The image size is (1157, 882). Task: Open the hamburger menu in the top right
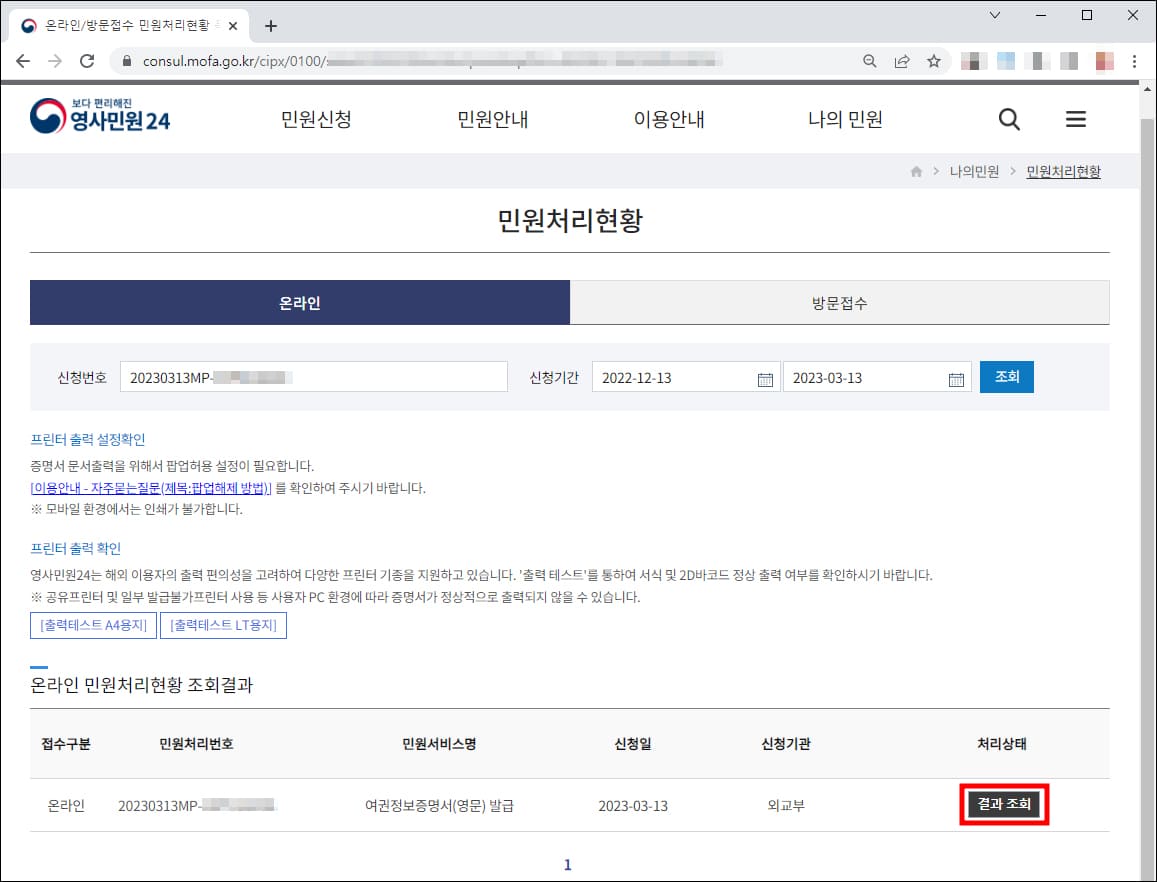pos(1076,119)
